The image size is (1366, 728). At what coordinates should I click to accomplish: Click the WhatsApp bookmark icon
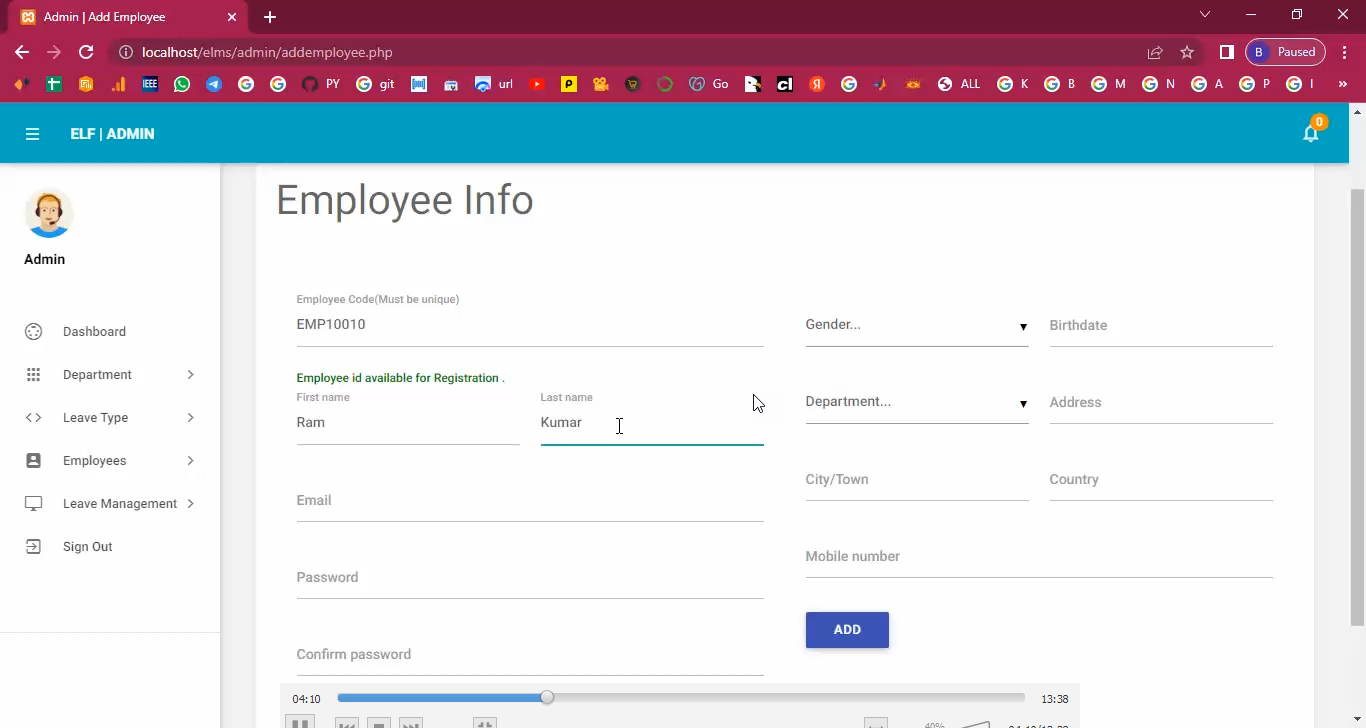182,85
